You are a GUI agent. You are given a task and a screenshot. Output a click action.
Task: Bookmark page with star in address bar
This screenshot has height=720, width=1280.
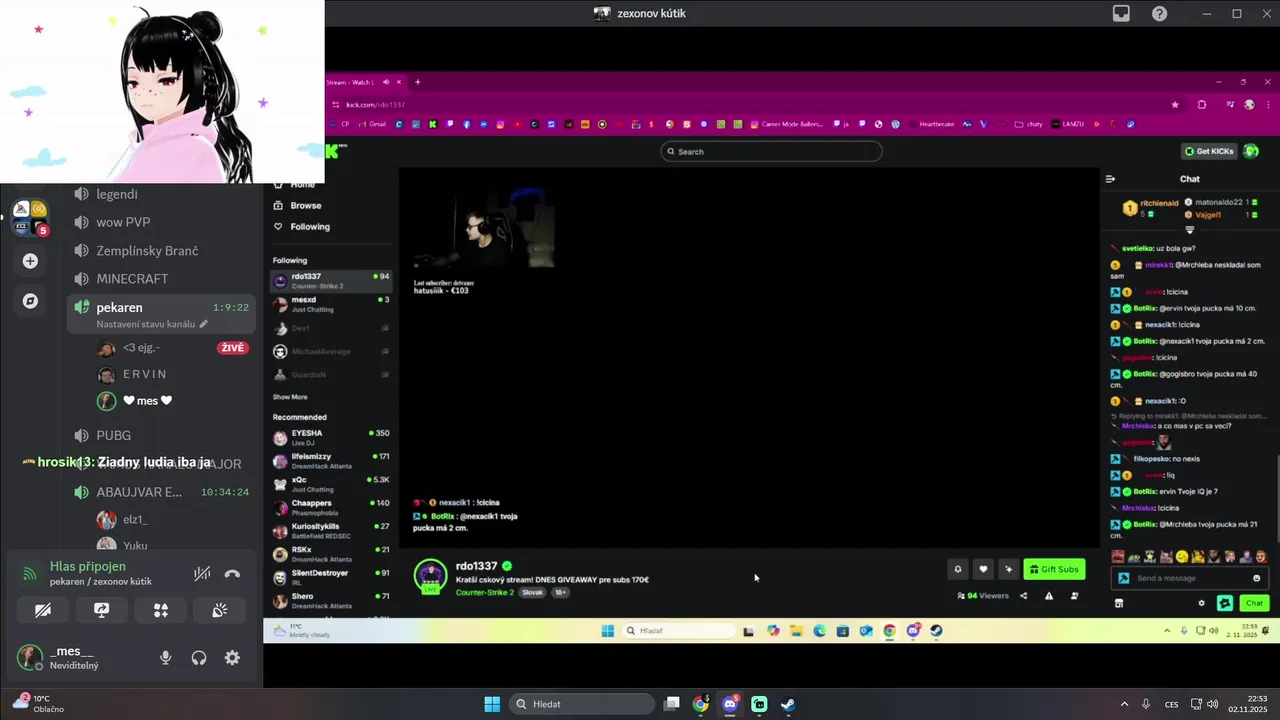click(1175, 104)
